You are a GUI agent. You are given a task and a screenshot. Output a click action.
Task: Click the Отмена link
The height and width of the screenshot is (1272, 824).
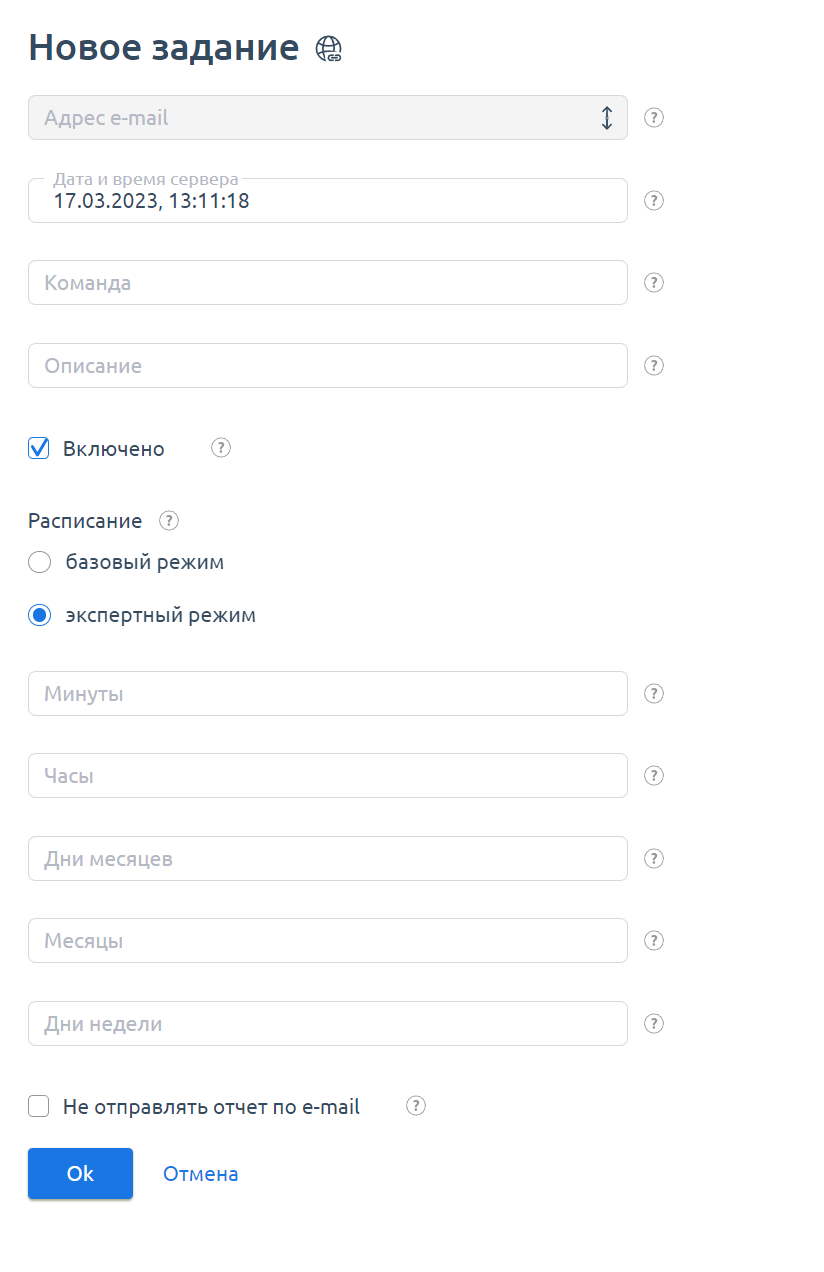[201, 1174]
